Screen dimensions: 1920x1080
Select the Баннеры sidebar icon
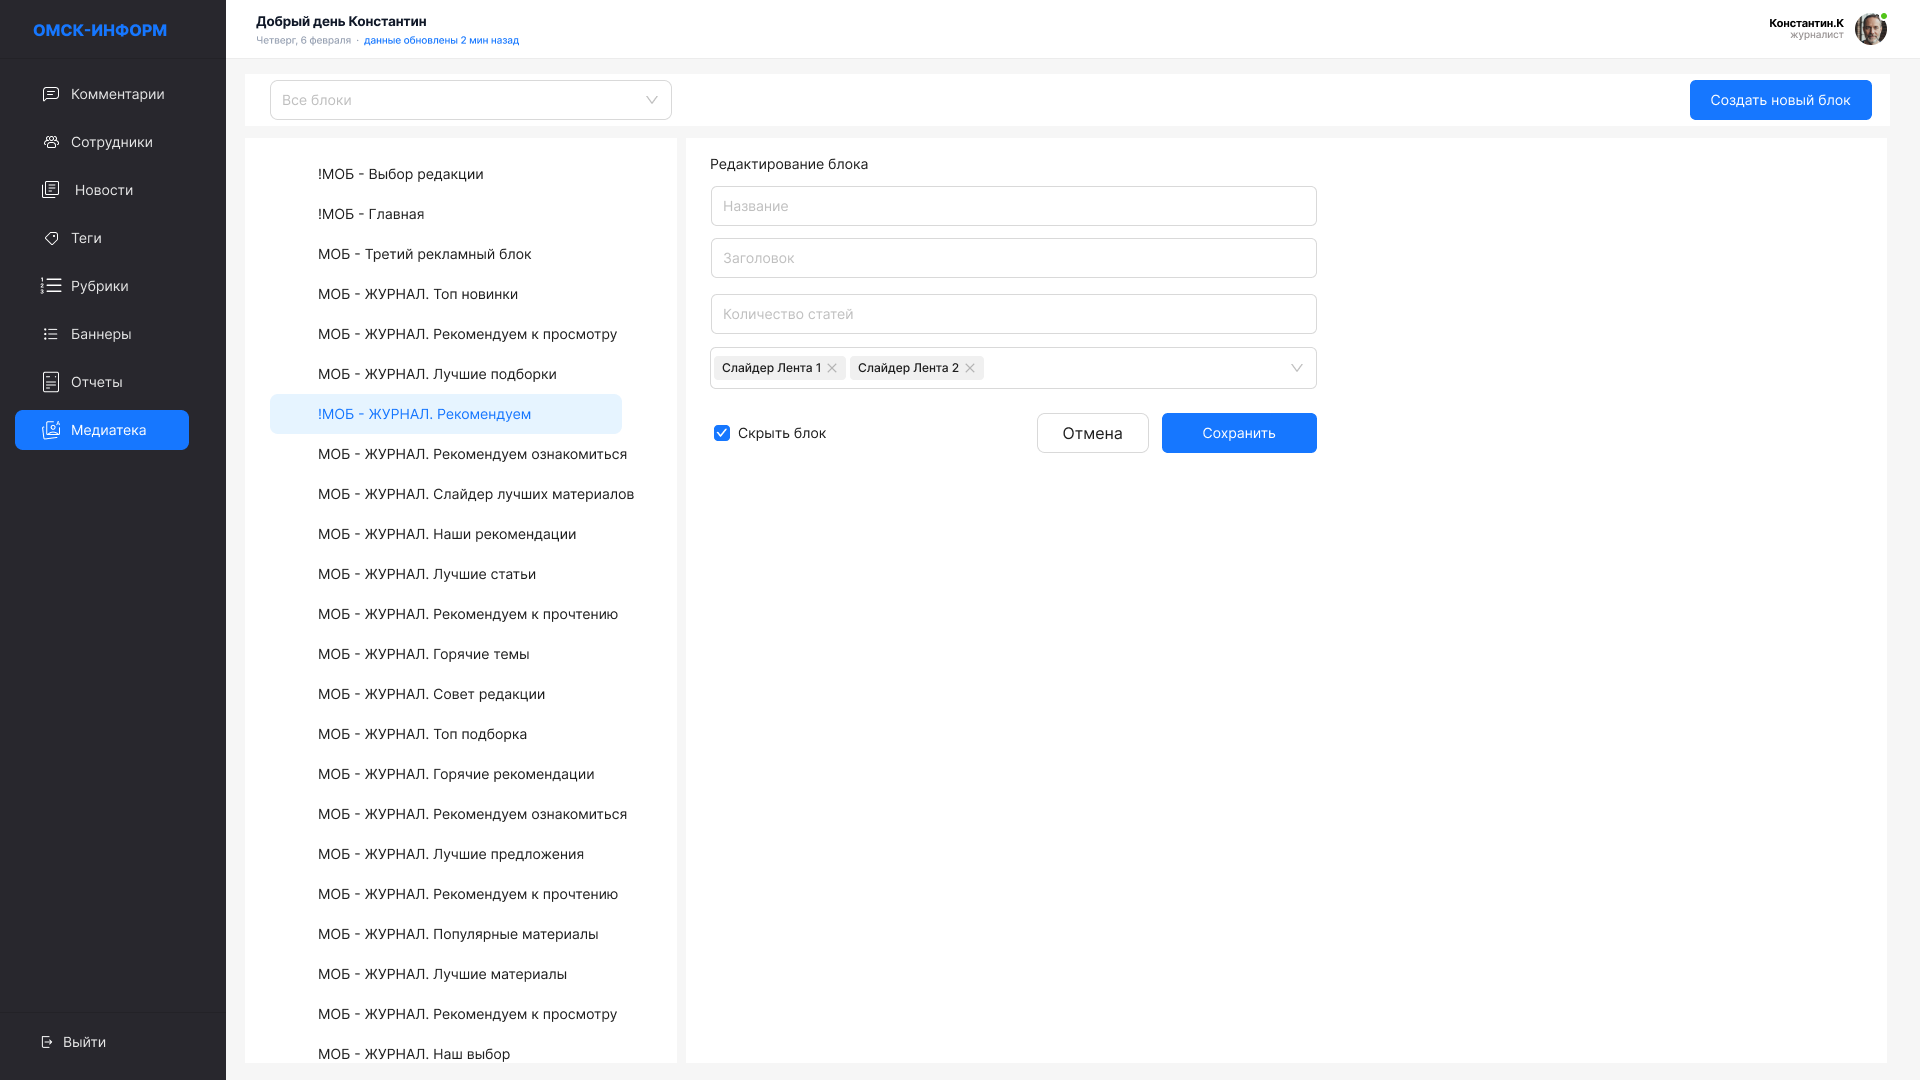point(51,333)
